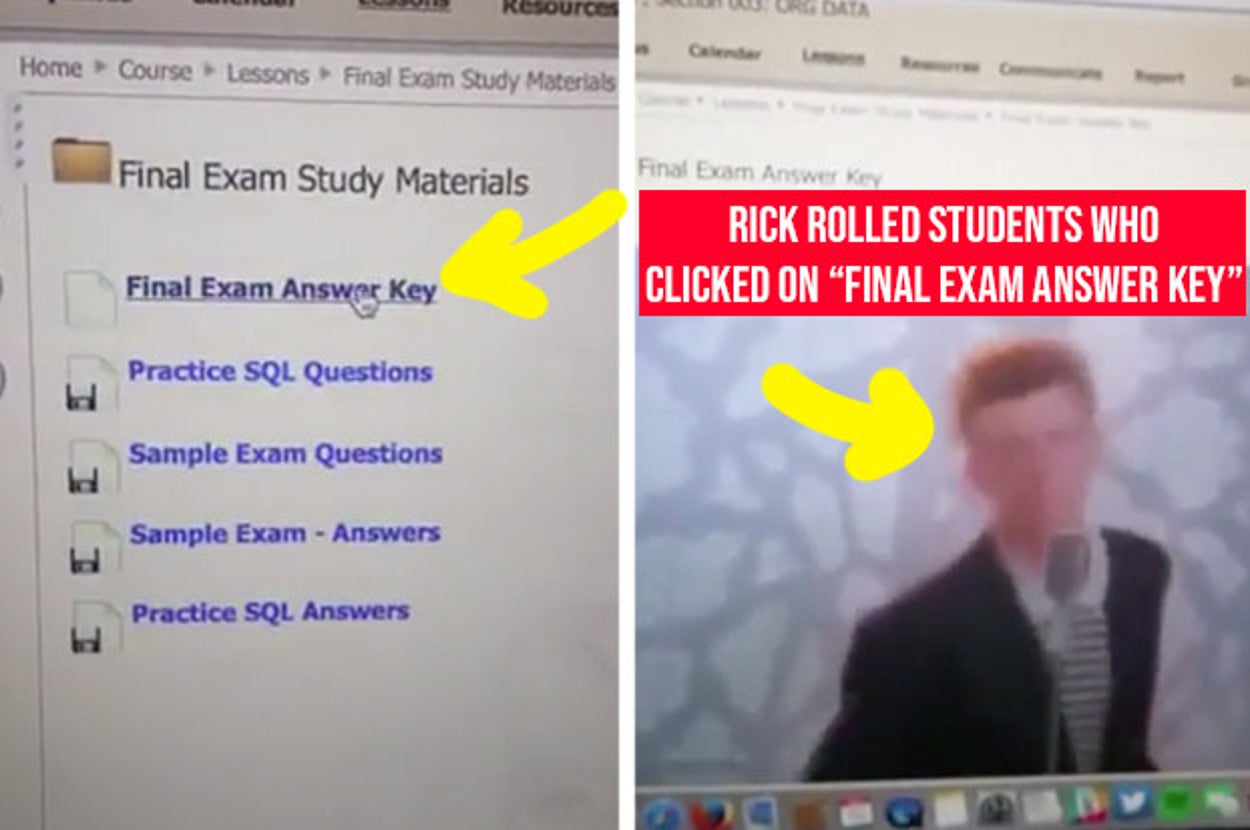Click the Practice SQL Answers file icon

96,625
